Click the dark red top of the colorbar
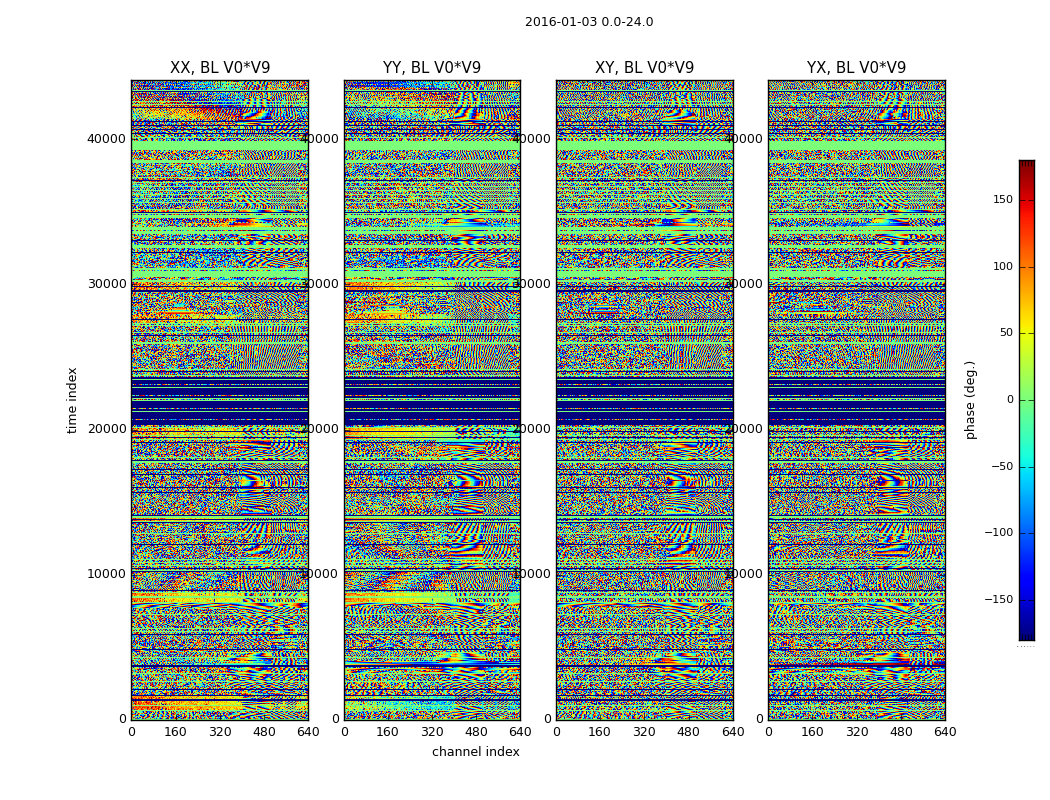Image resolution: width=1050 pixels, height=800 pixels. [1027, 164]
